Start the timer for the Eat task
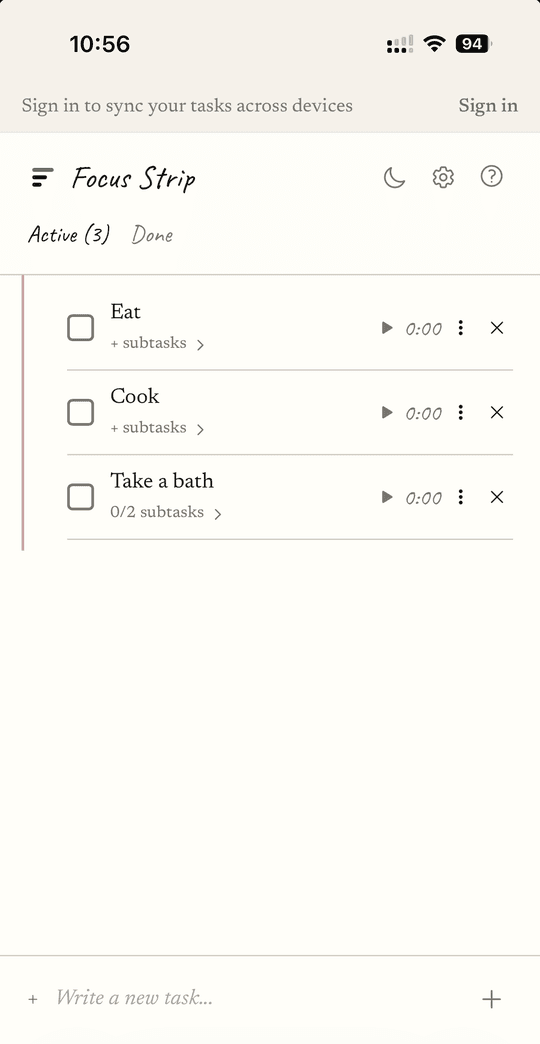The width and height of the screenshot is (540, 1044). tap(387, 328)
